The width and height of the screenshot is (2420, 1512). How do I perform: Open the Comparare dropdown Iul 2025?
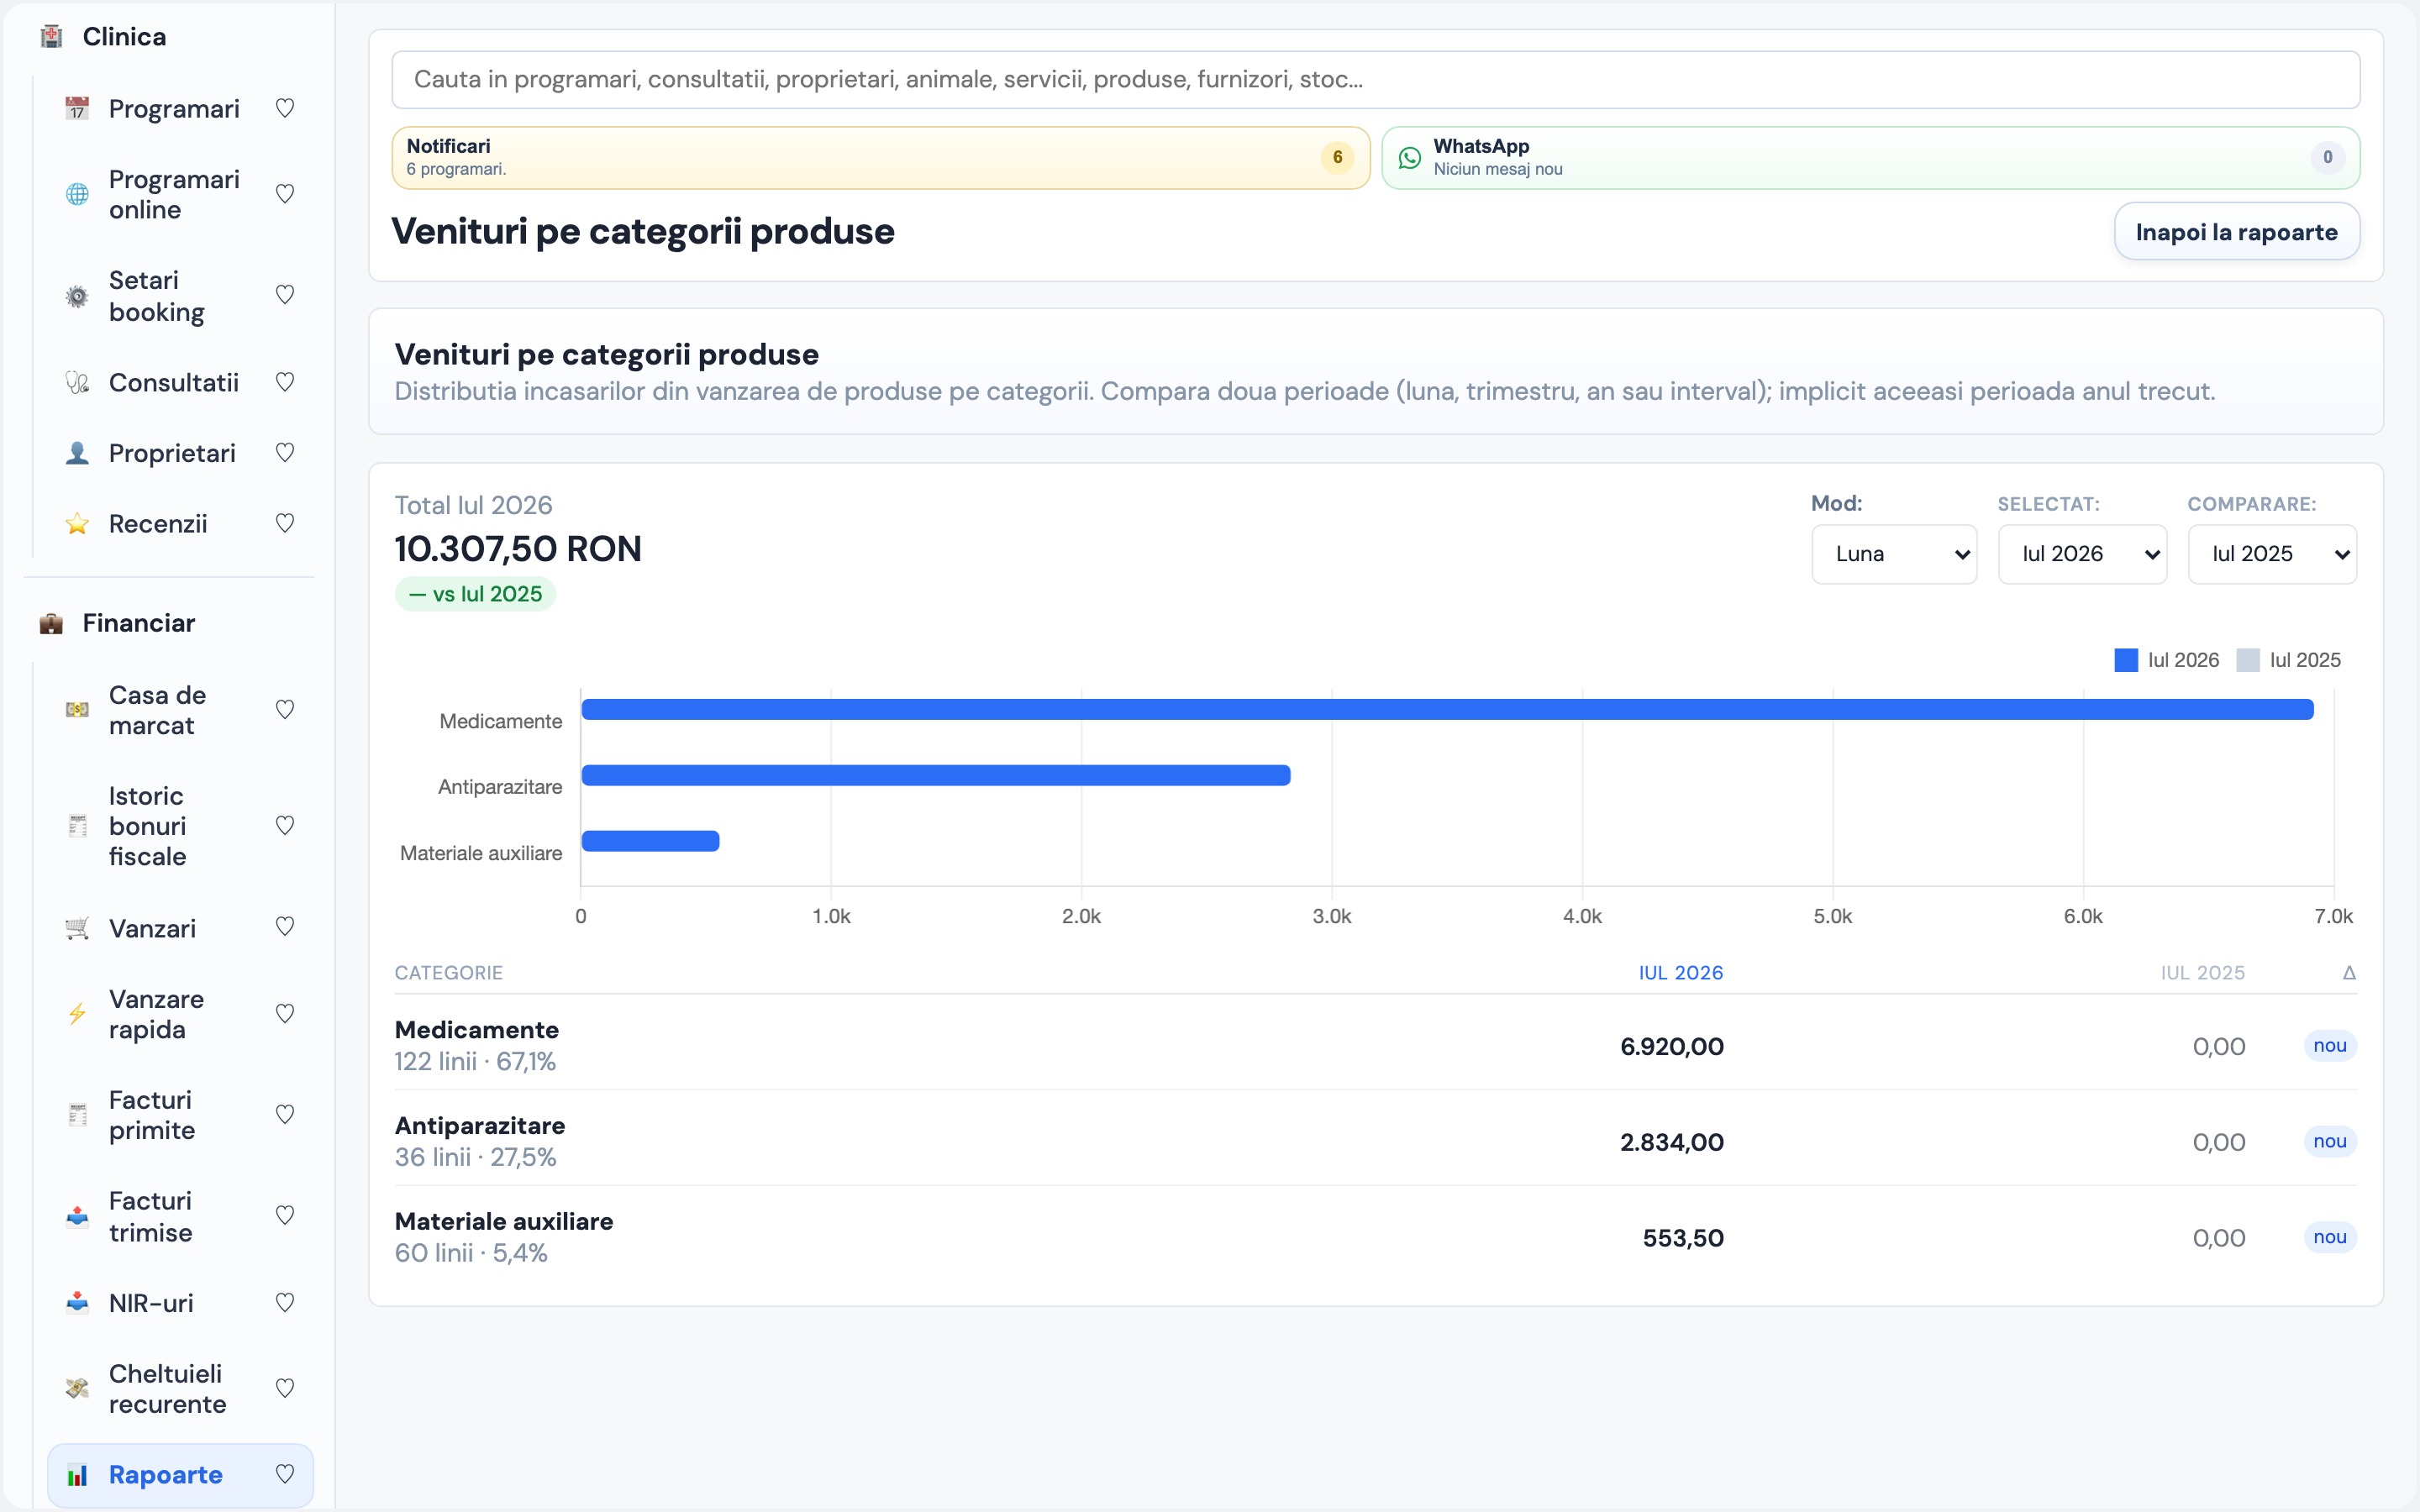tap(2272, 554)
